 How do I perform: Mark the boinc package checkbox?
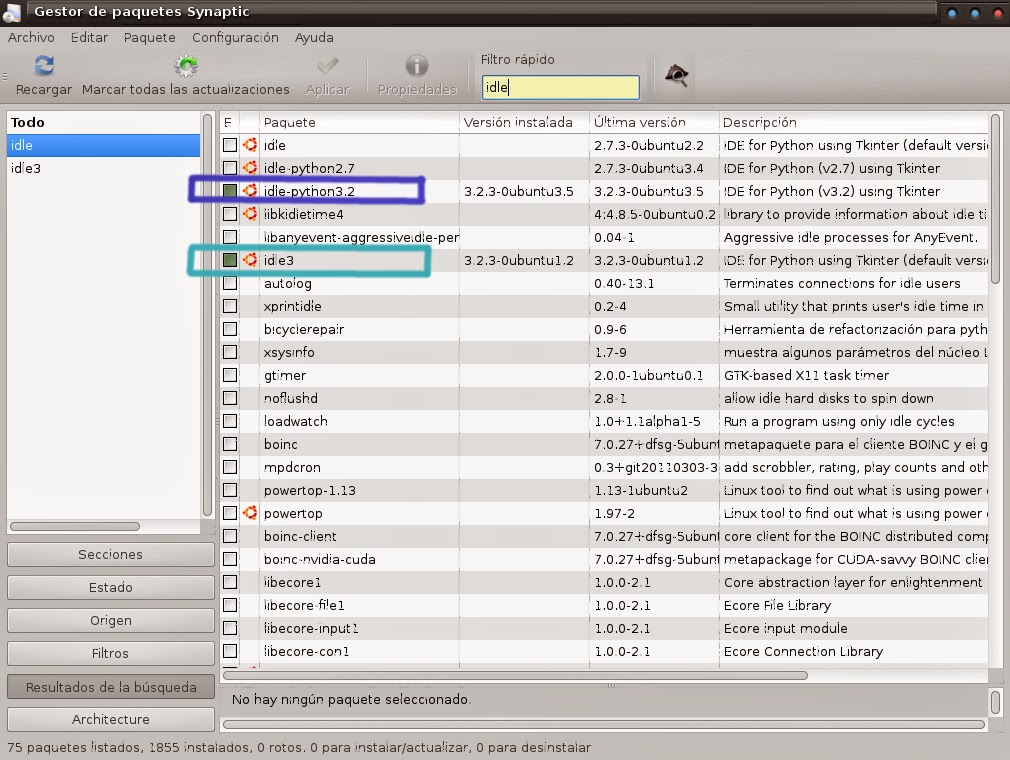(x=229, y=444)
